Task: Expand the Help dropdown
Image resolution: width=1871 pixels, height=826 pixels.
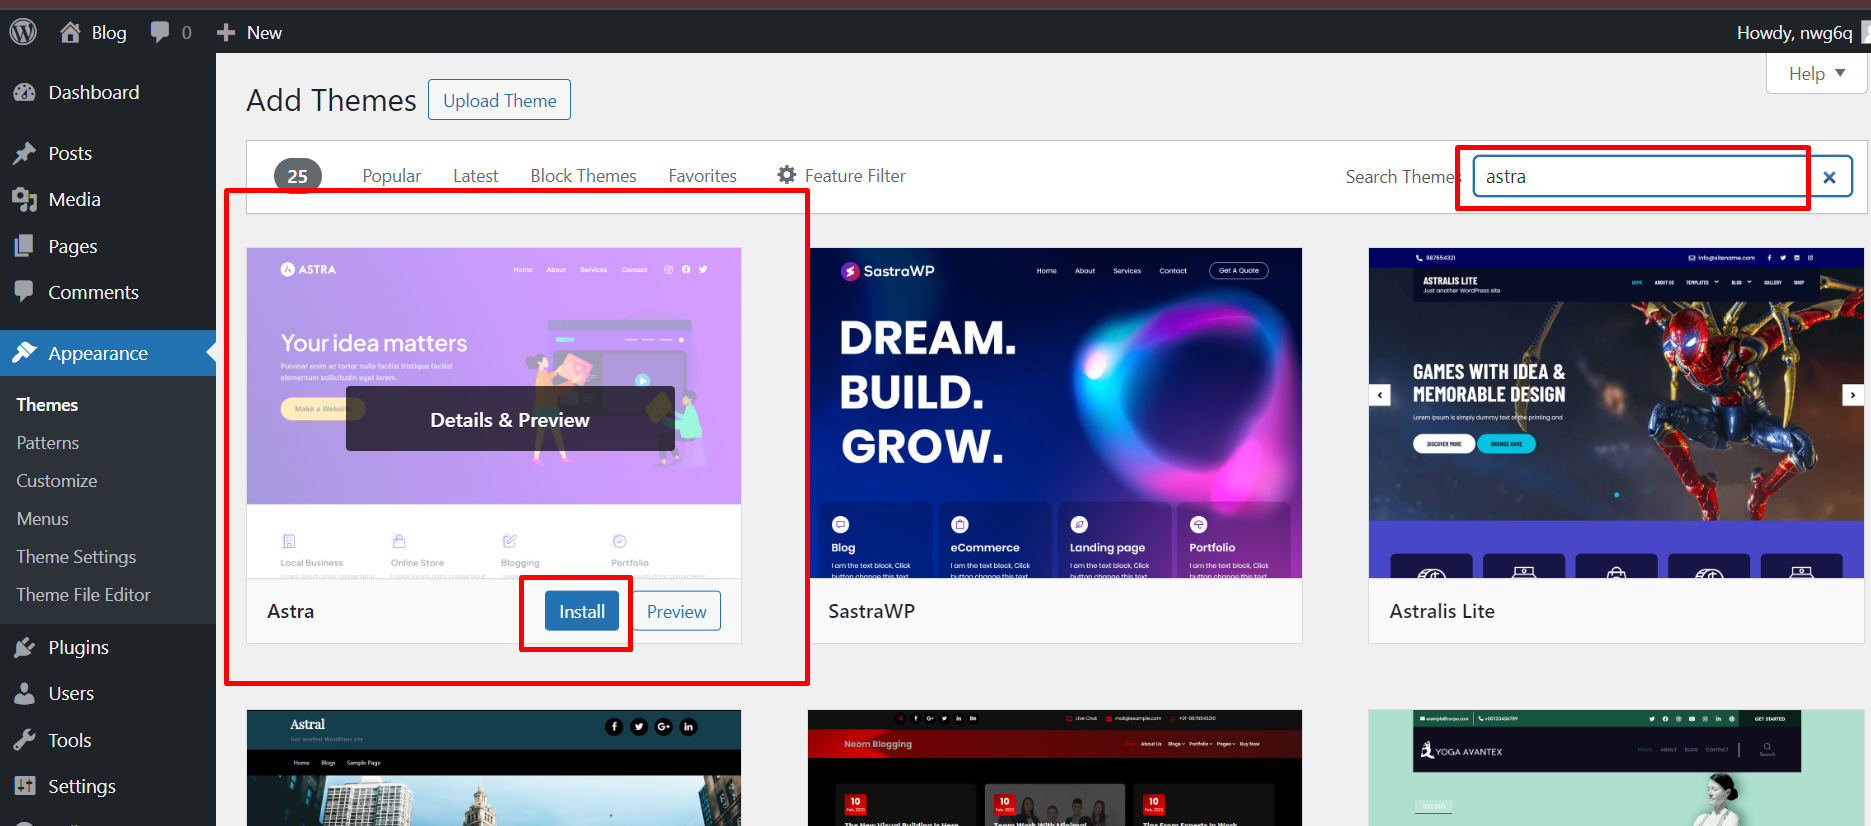Action: click(x=1817, y=74)
